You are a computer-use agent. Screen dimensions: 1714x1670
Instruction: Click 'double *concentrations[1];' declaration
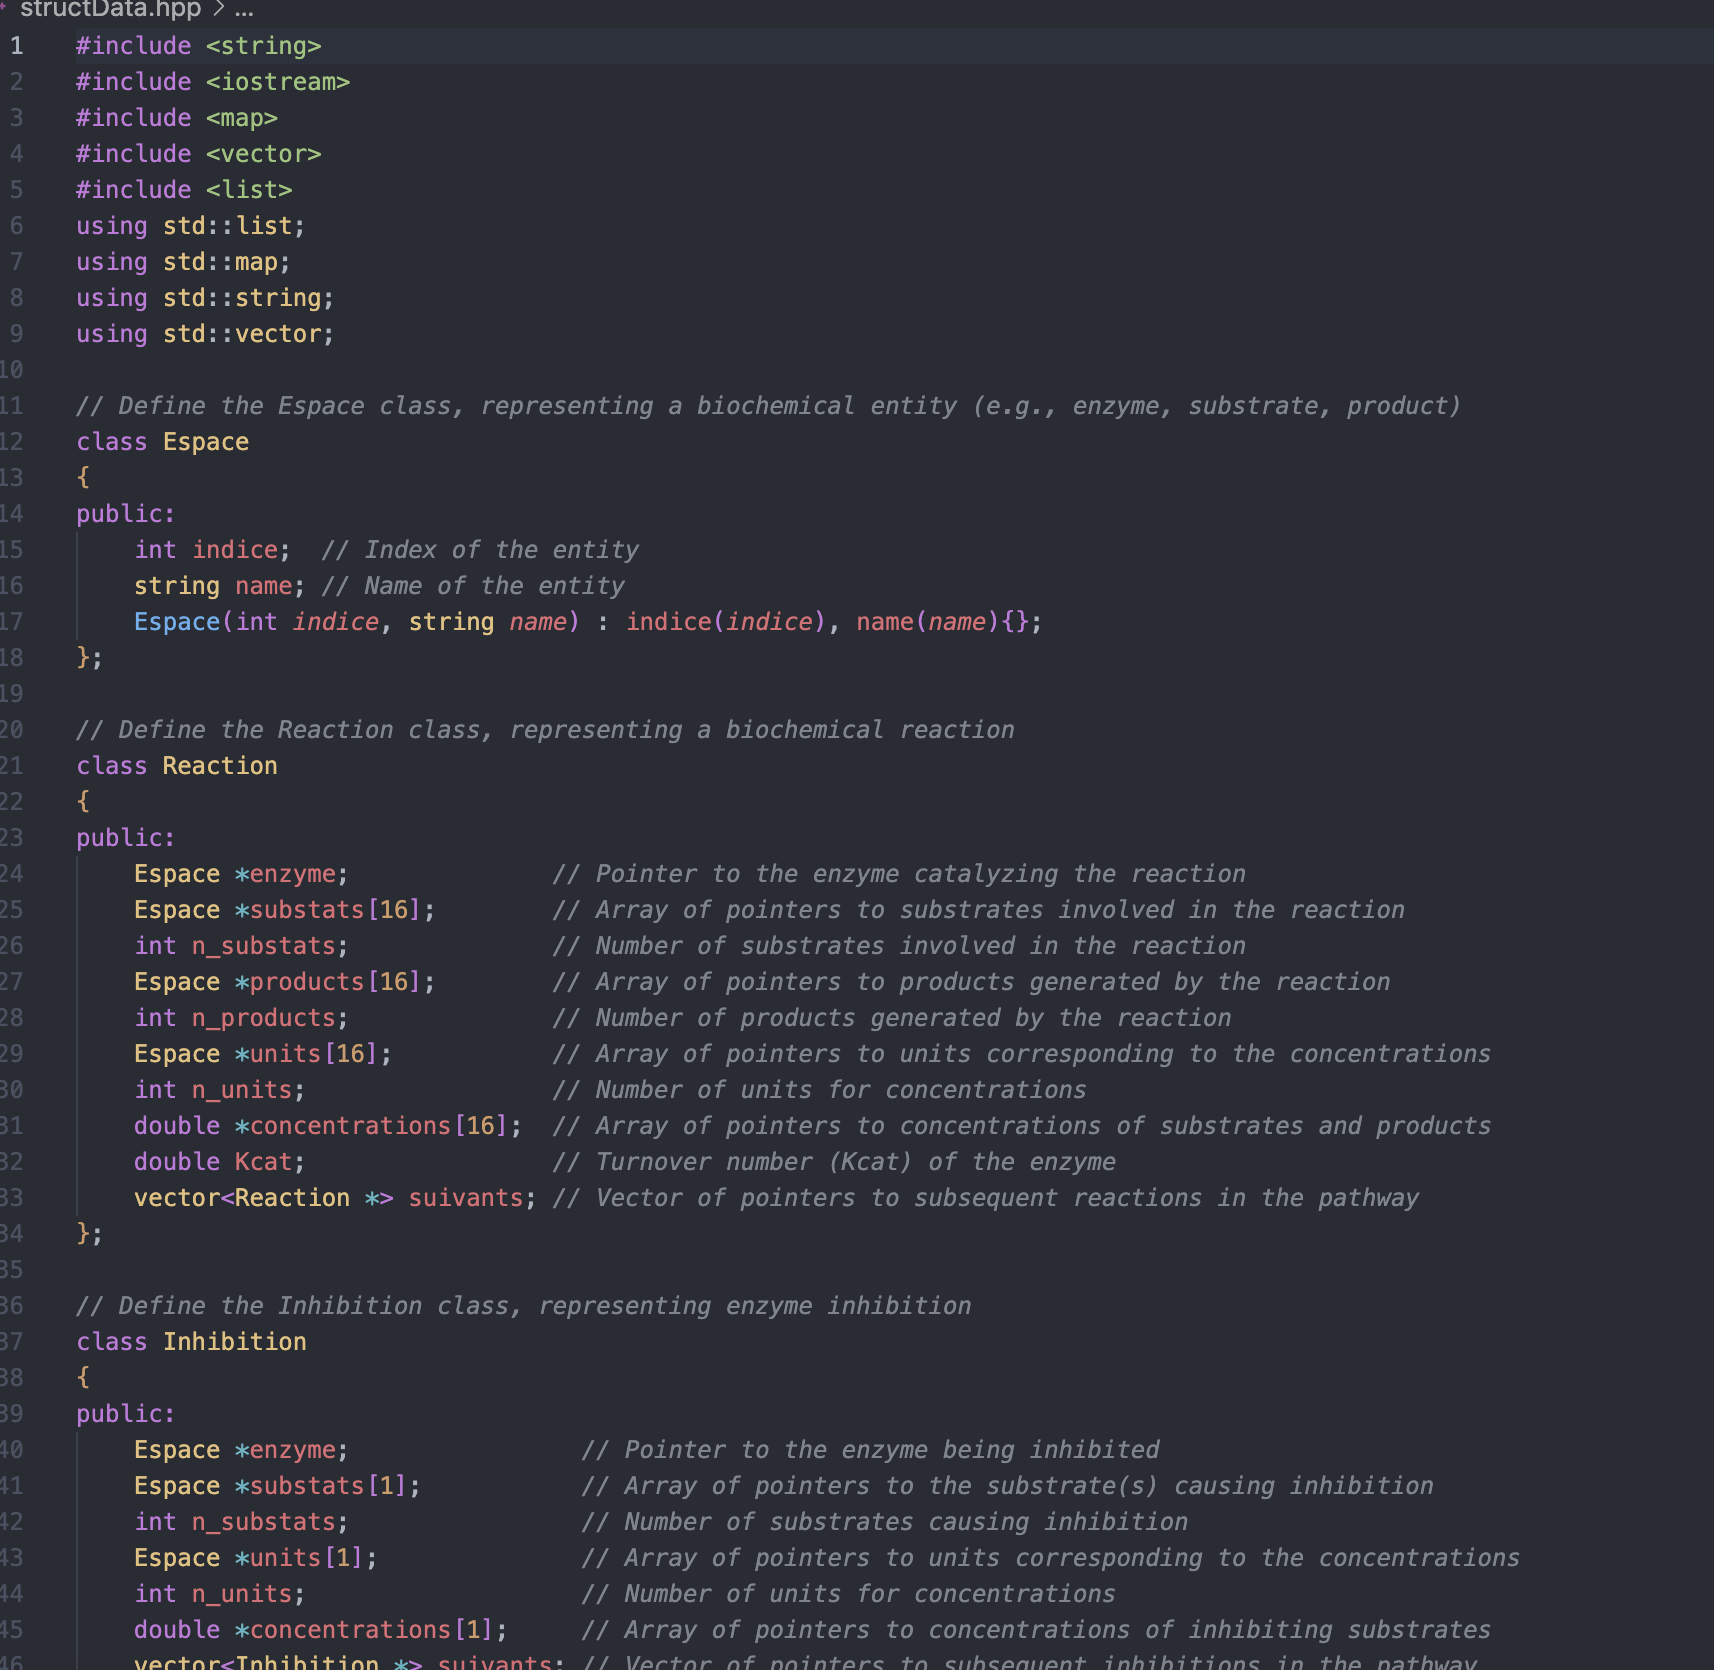pyautogui.click(x=321, y=1630)
